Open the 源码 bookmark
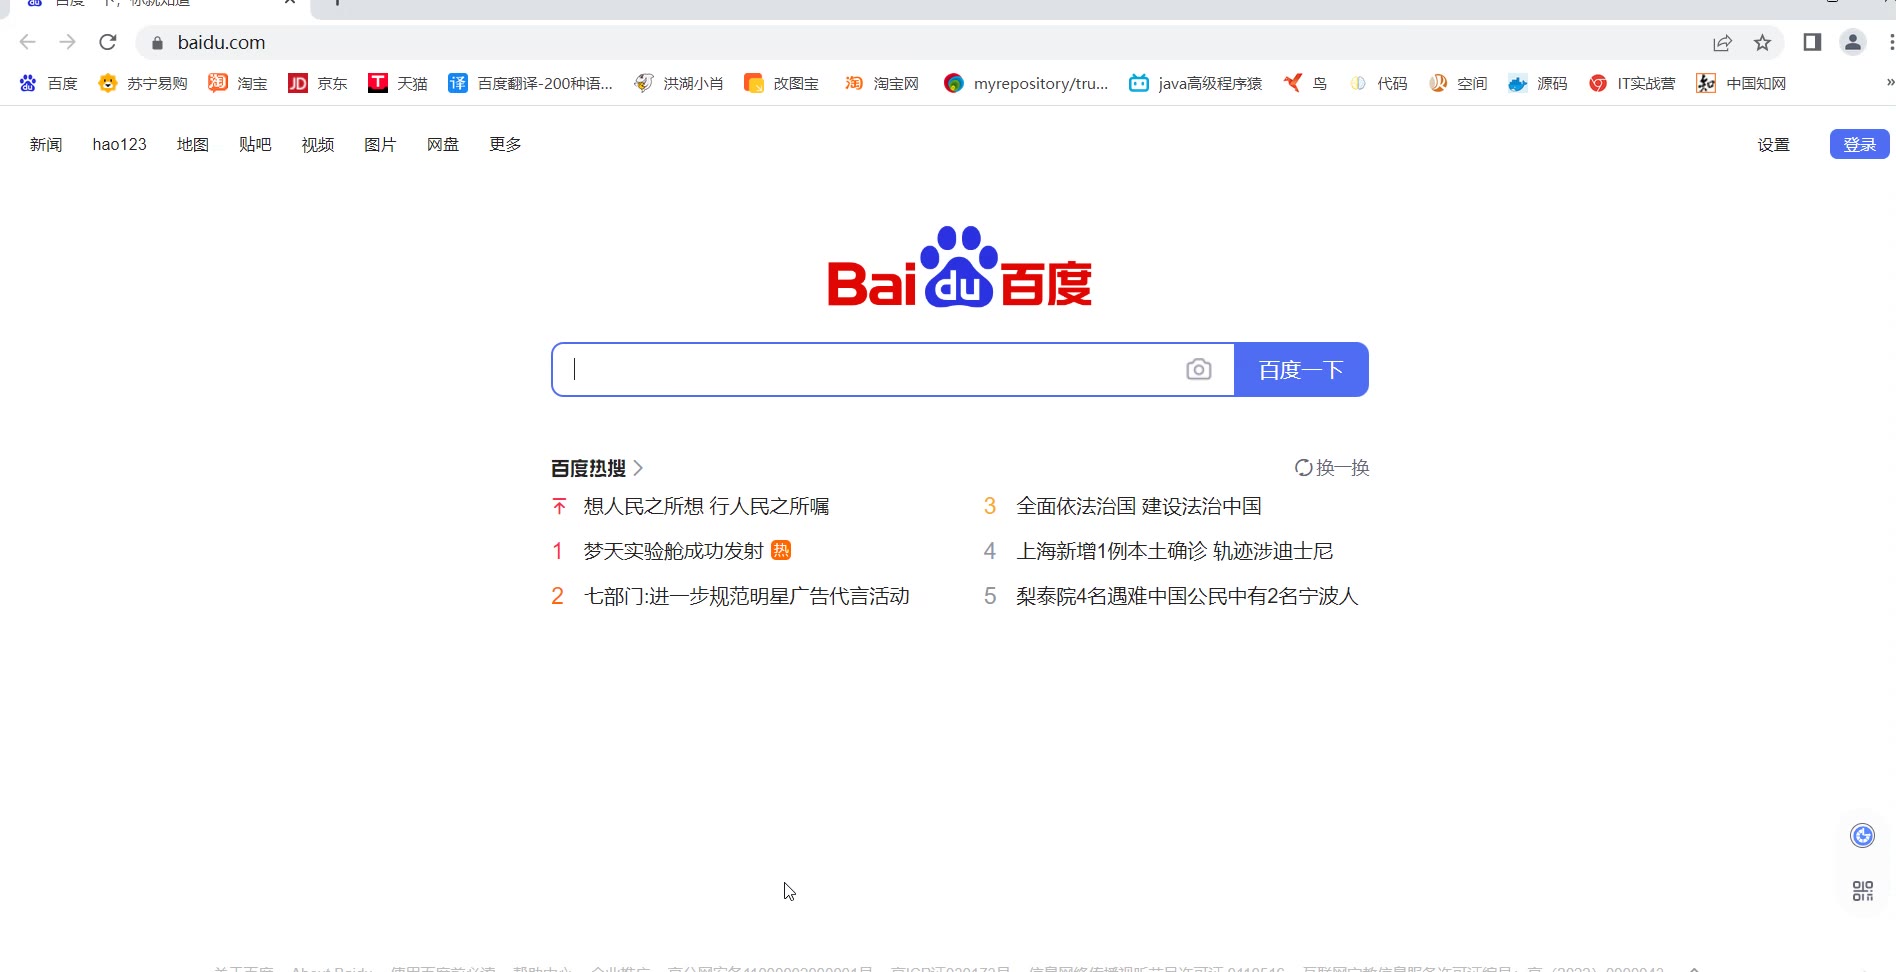The image size is (1896, 972). tap(1538, 83)
